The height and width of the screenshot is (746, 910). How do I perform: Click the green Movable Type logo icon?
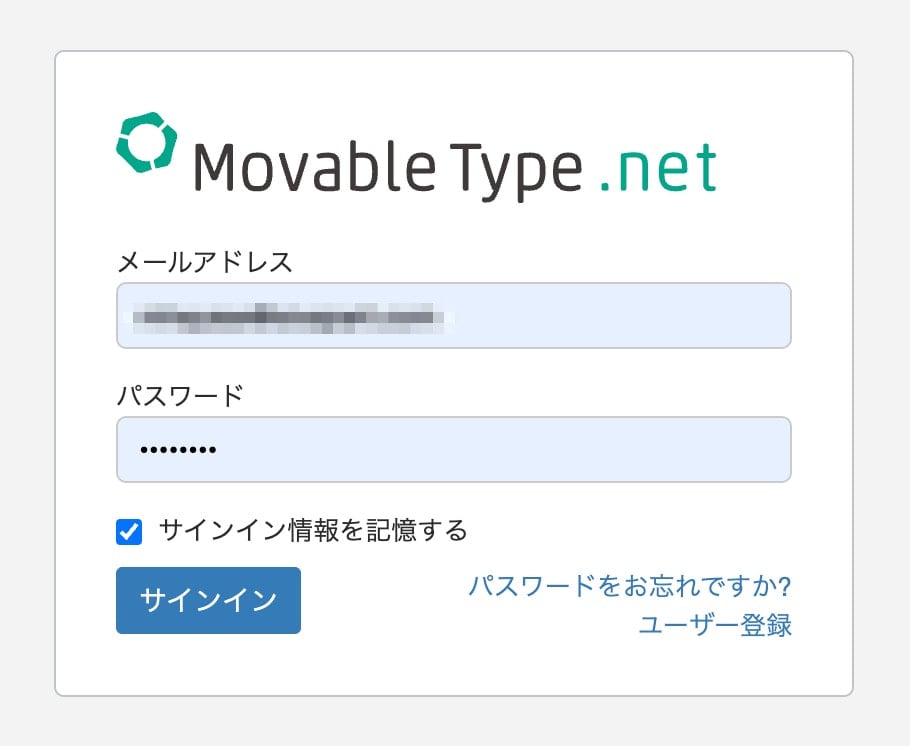pos(146,143)
